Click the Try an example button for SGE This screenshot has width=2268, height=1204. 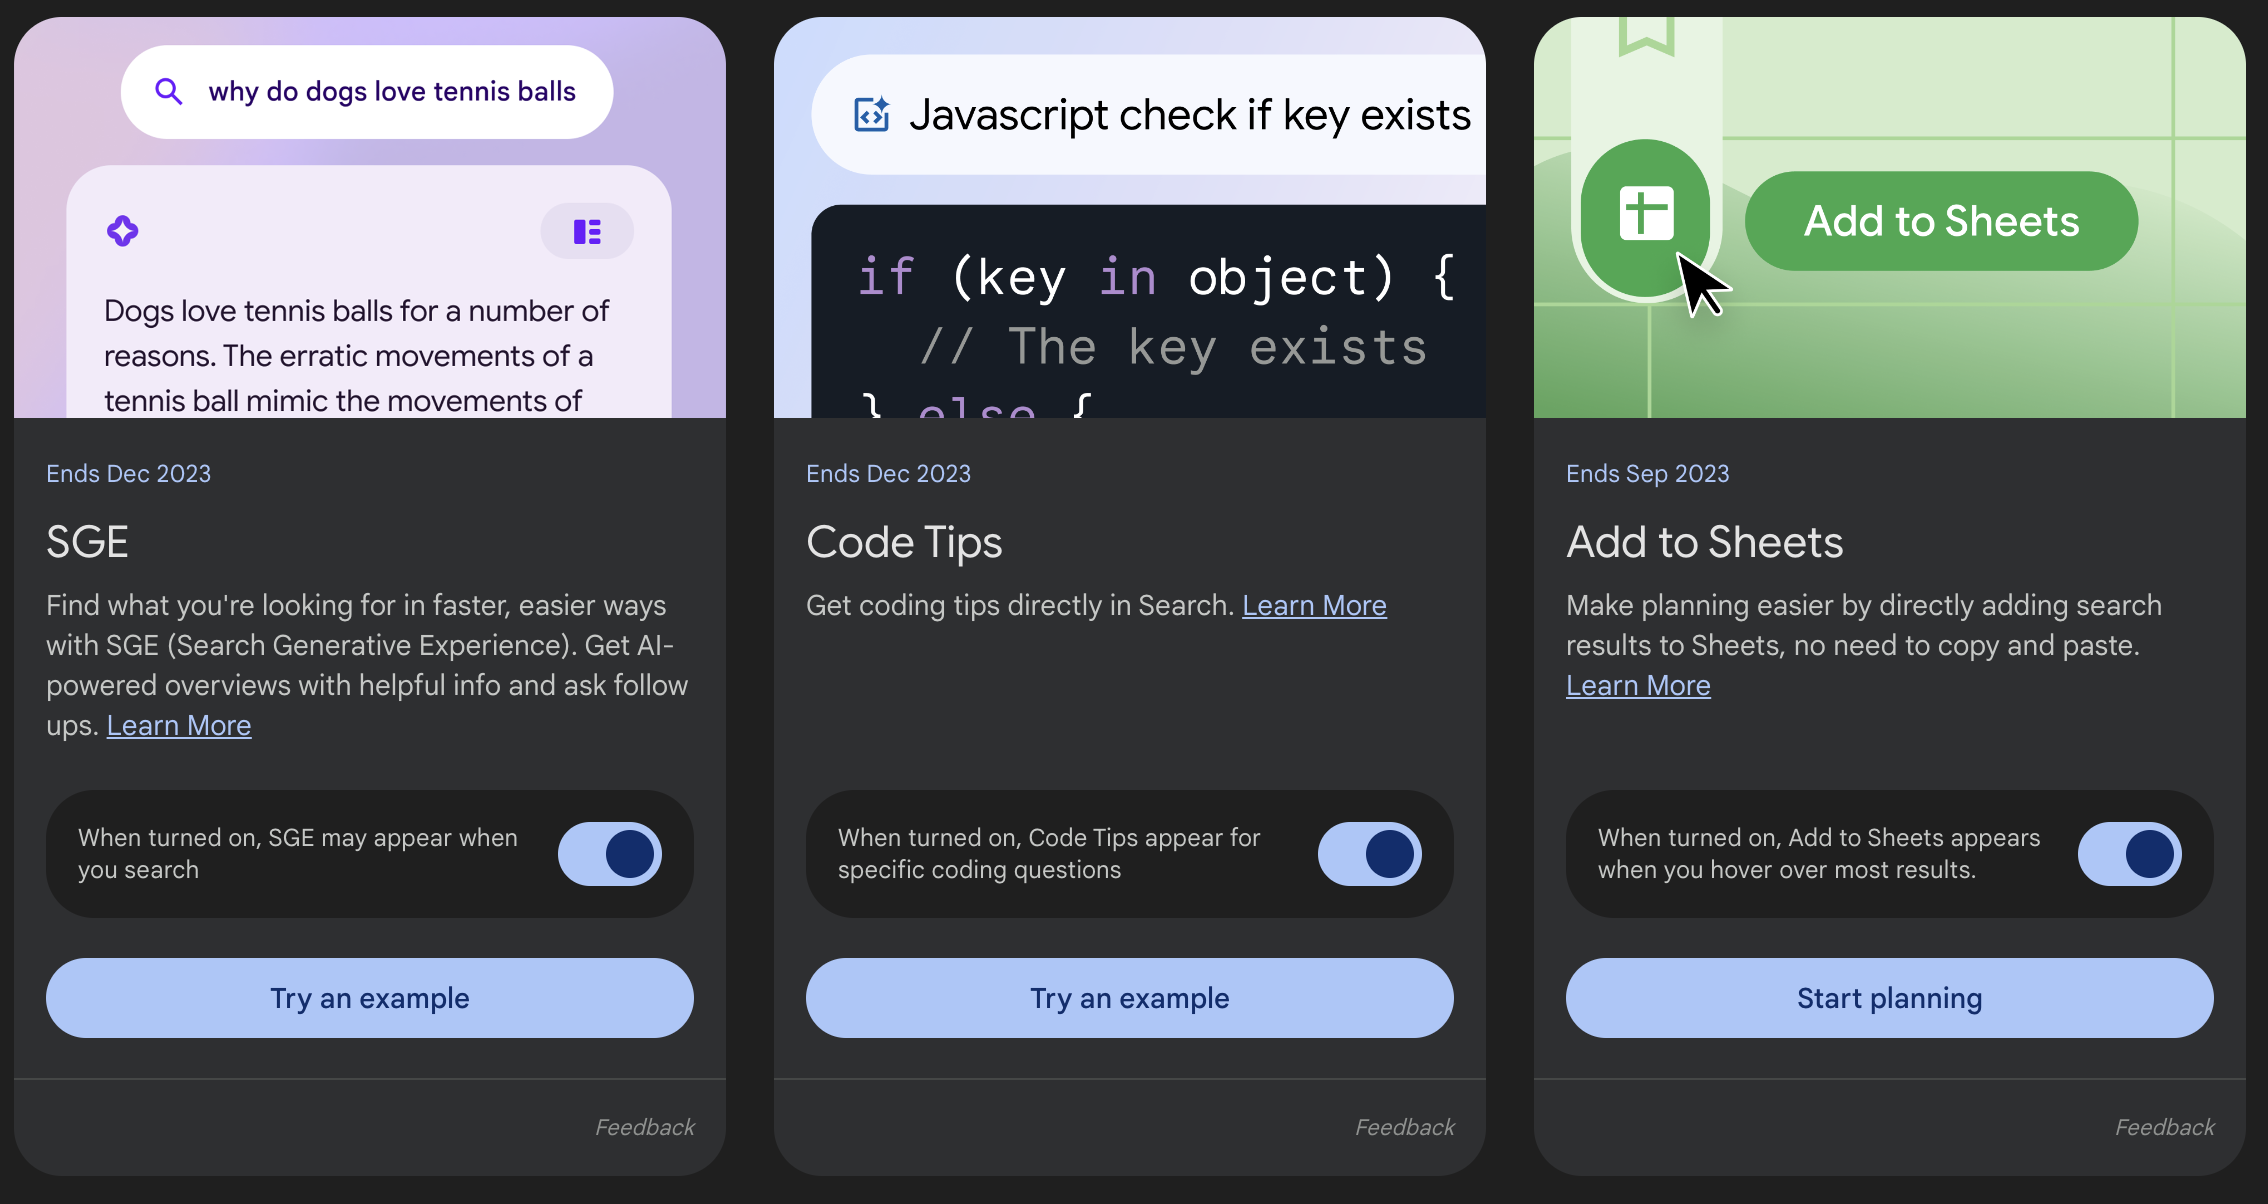pyautogui.click(x=370, y=996)
